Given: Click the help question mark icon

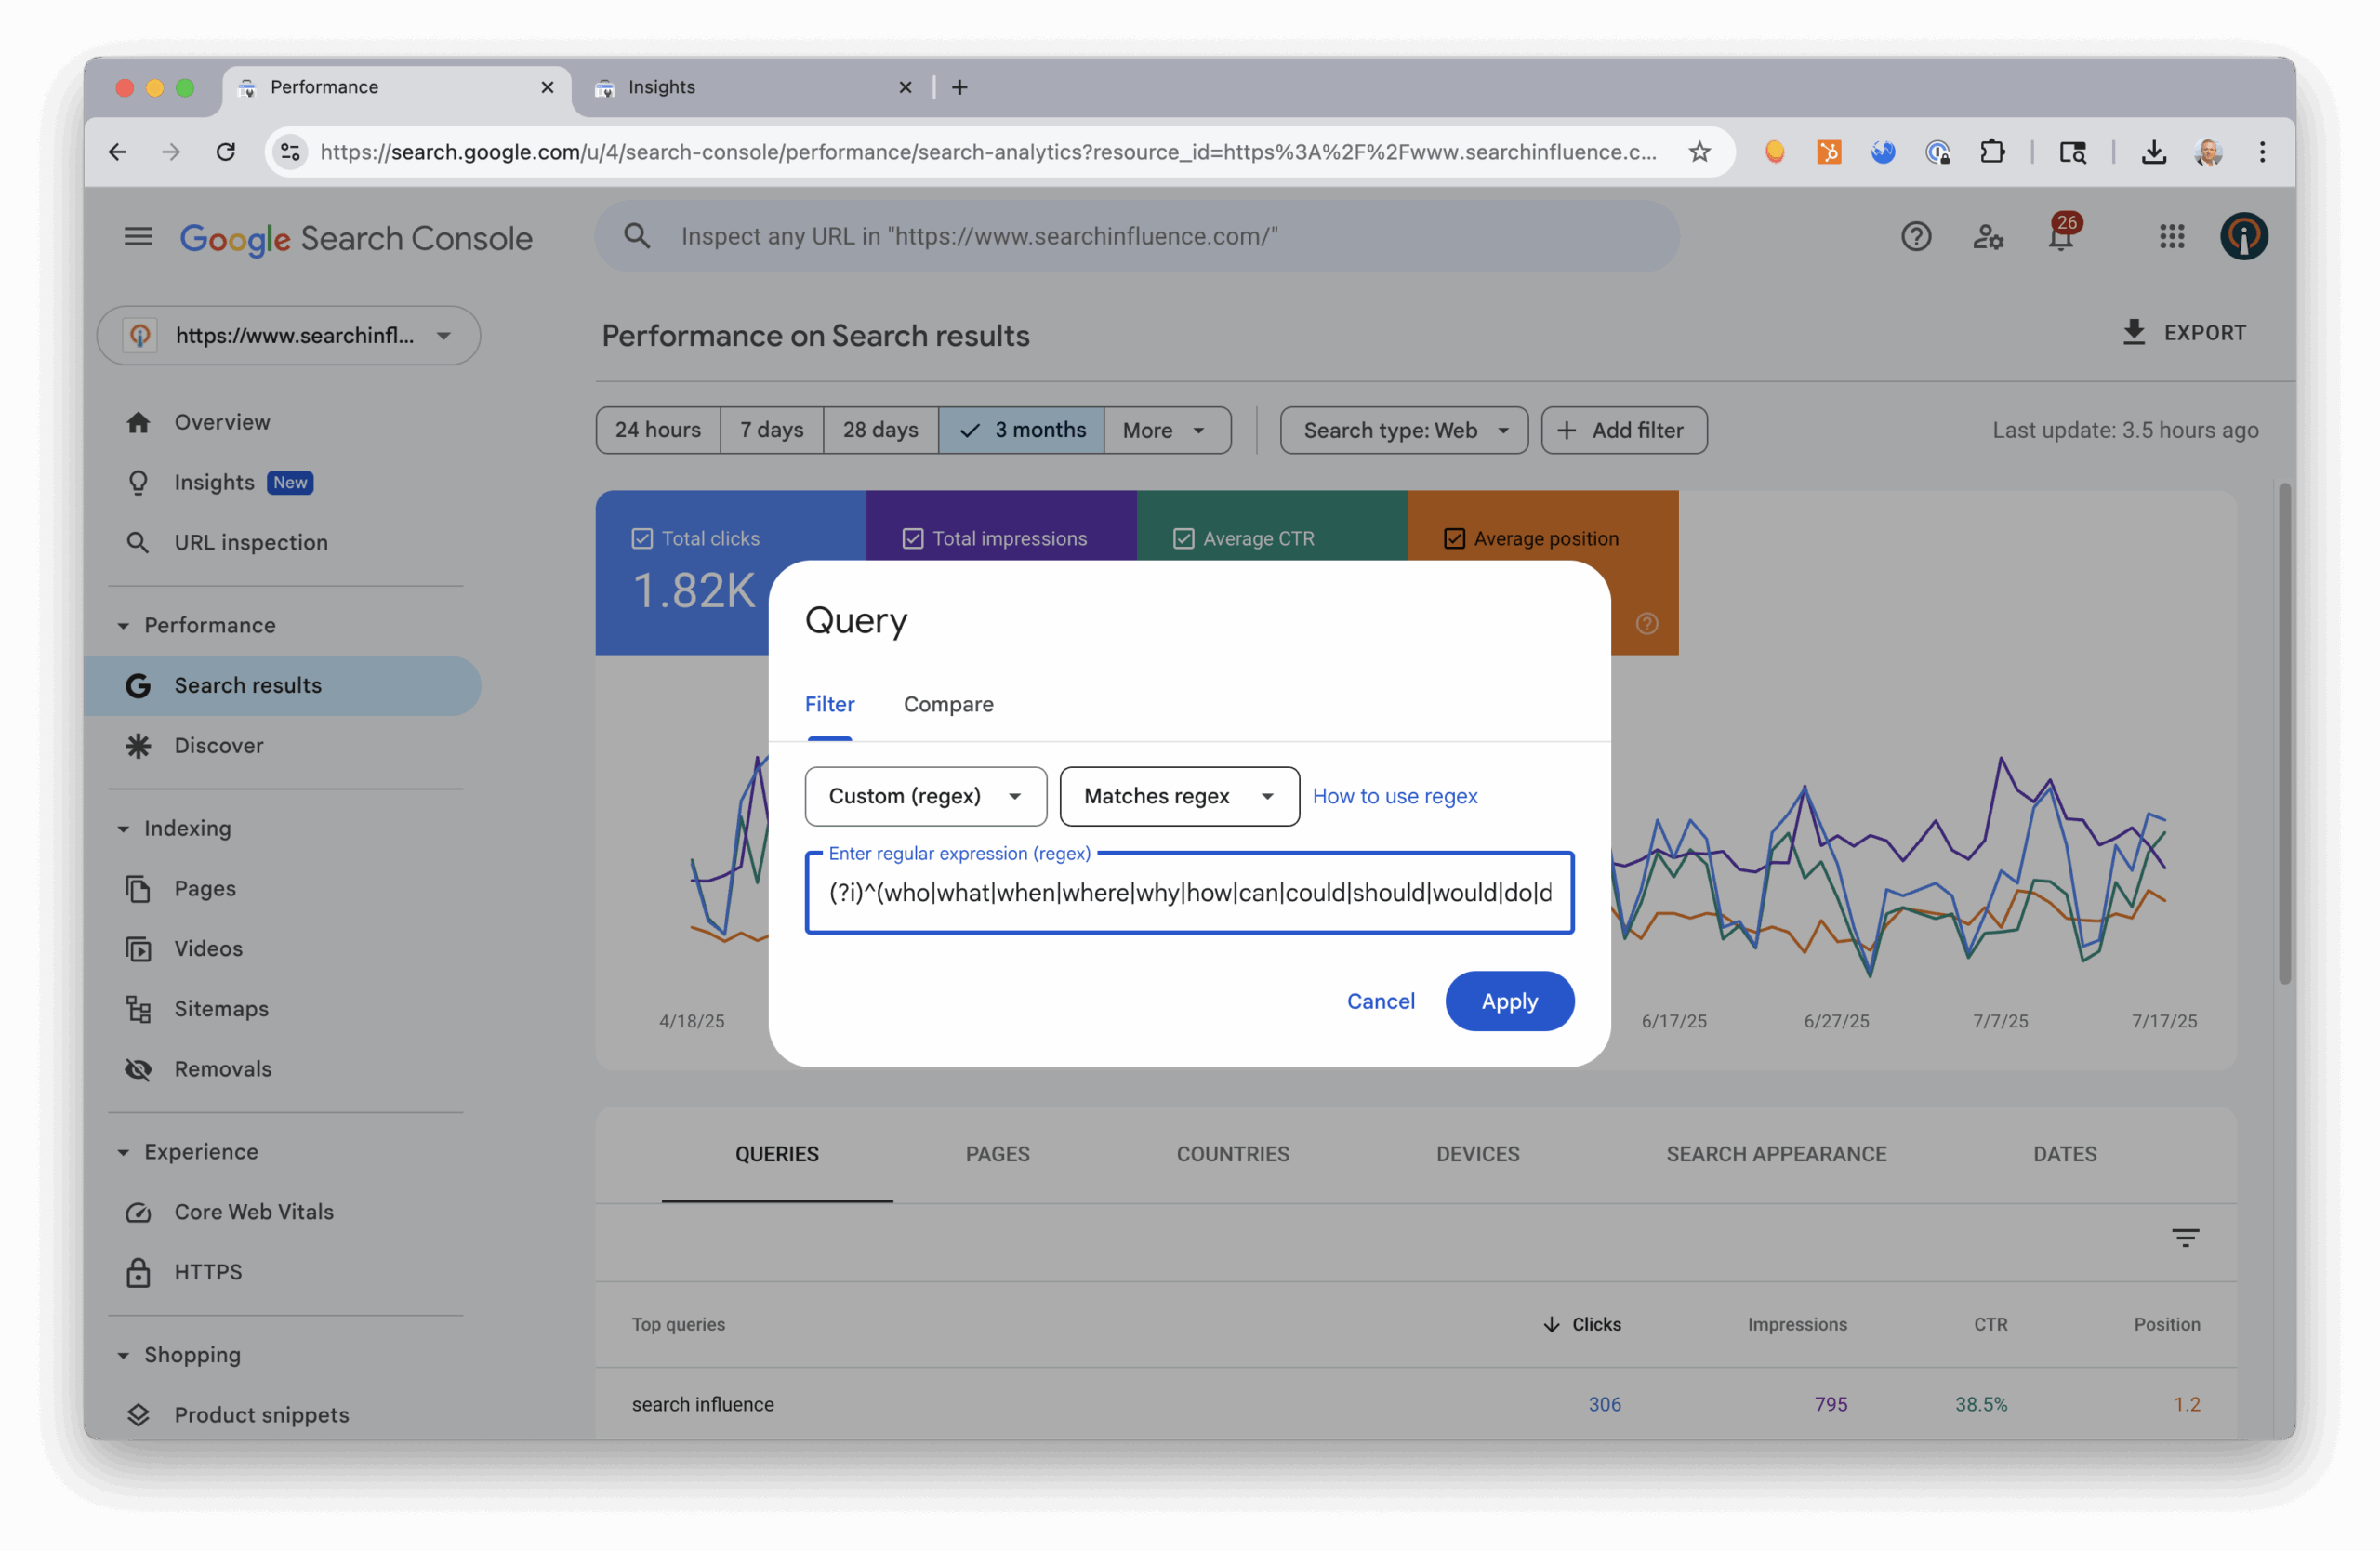Looking at the screenshot, I should pos(1915,237).
